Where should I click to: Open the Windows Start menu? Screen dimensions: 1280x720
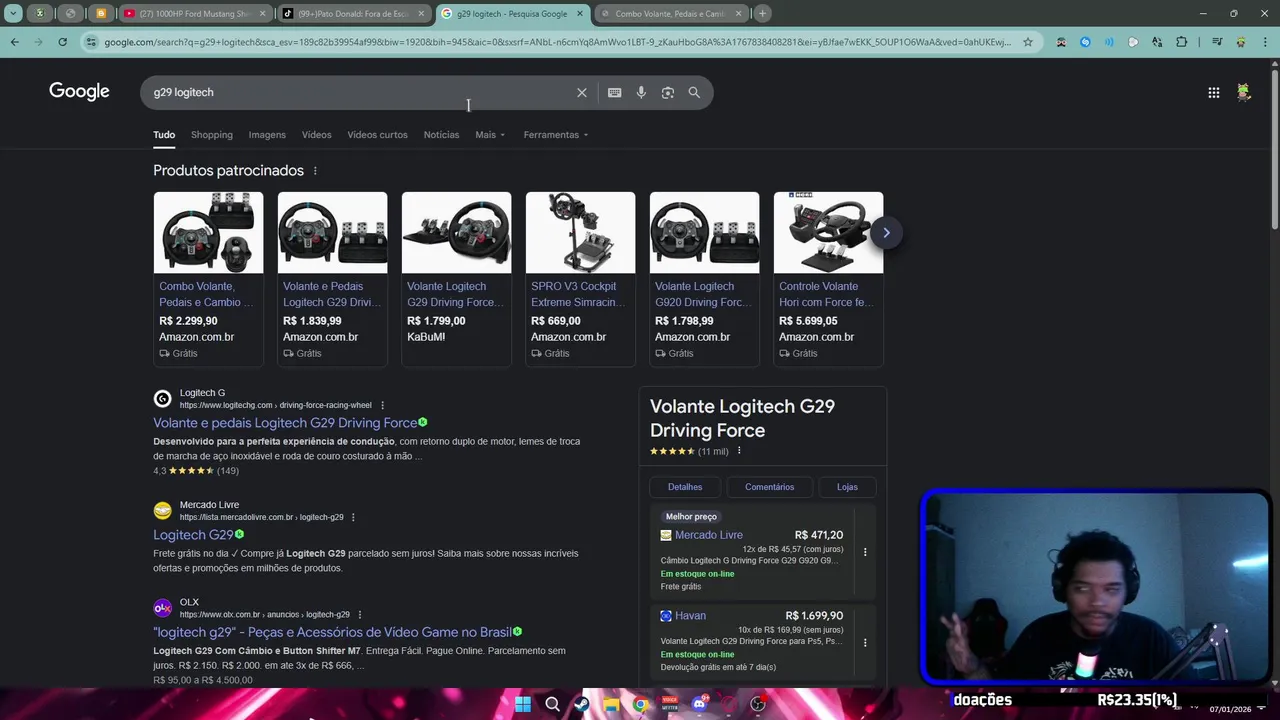click(523, 704)
